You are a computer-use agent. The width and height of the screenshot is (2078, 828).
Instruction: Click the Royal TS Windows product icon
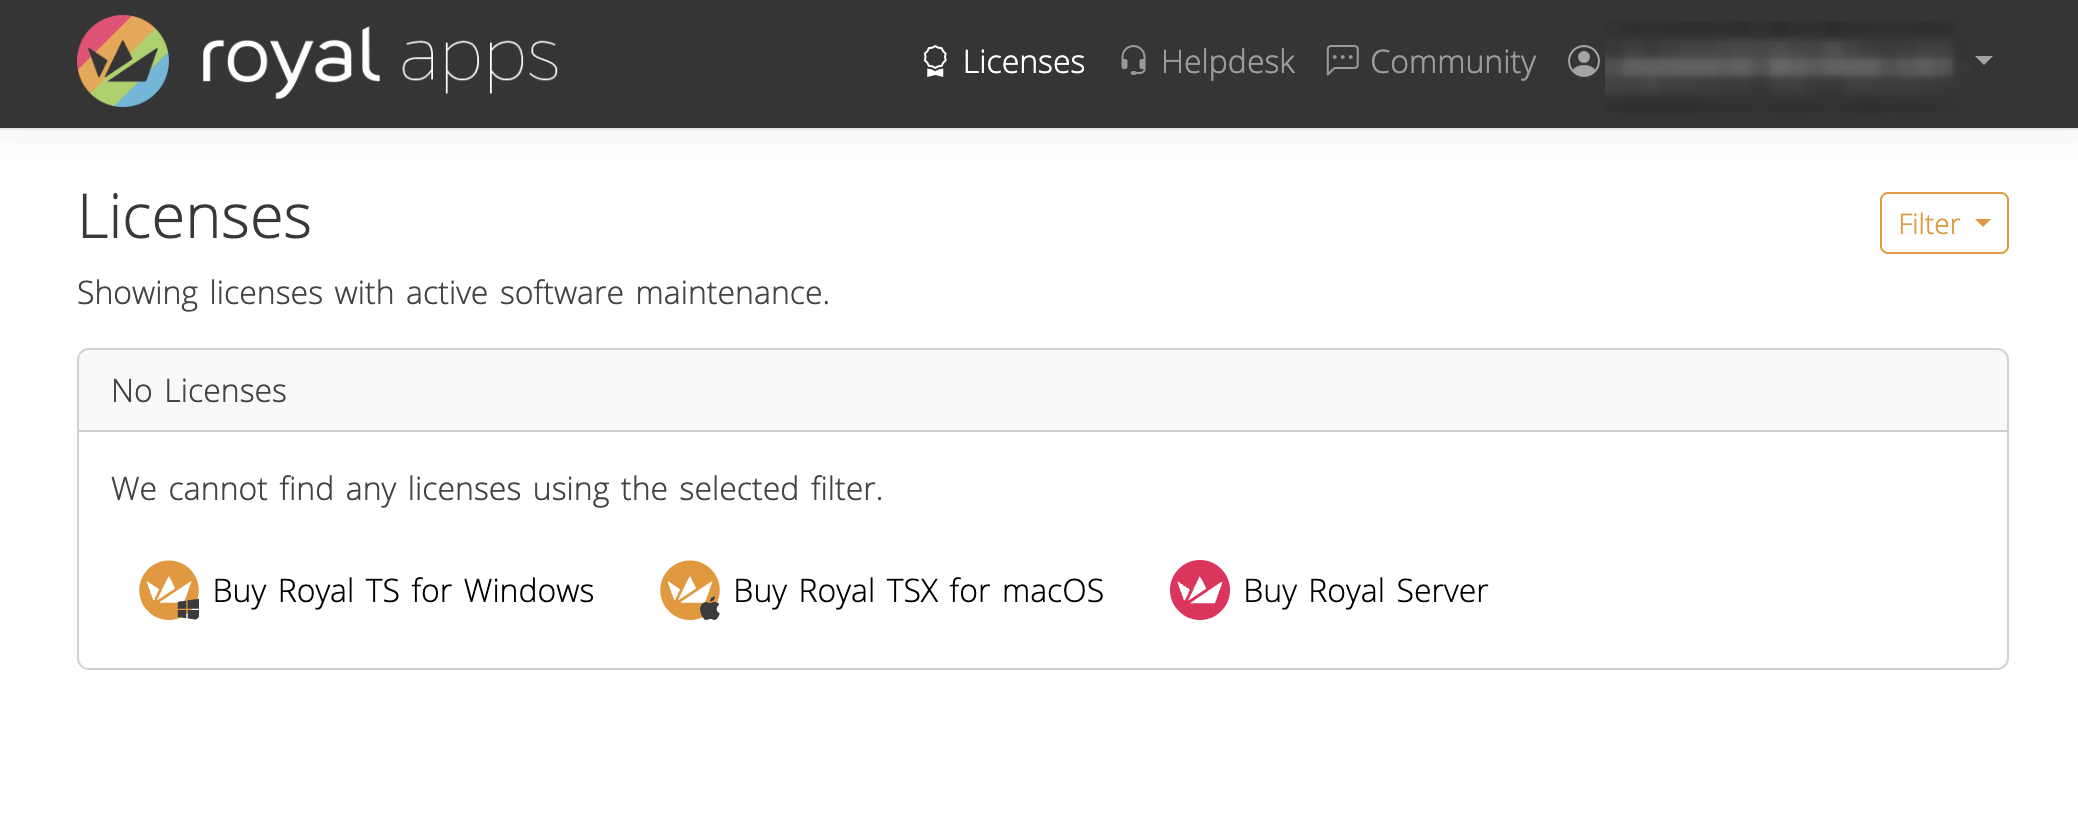(x=169, y=590)
